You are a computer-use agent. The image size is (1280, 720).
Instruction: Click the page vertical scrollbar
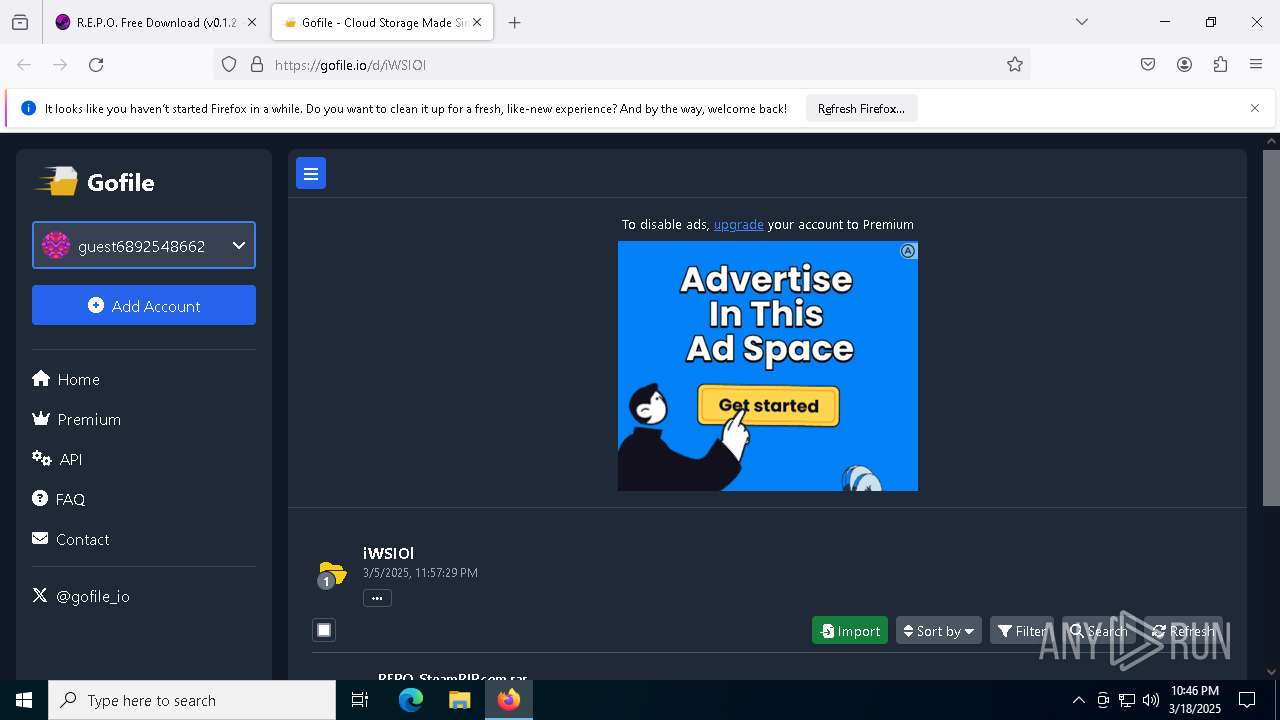click(x=1271, y=328)
